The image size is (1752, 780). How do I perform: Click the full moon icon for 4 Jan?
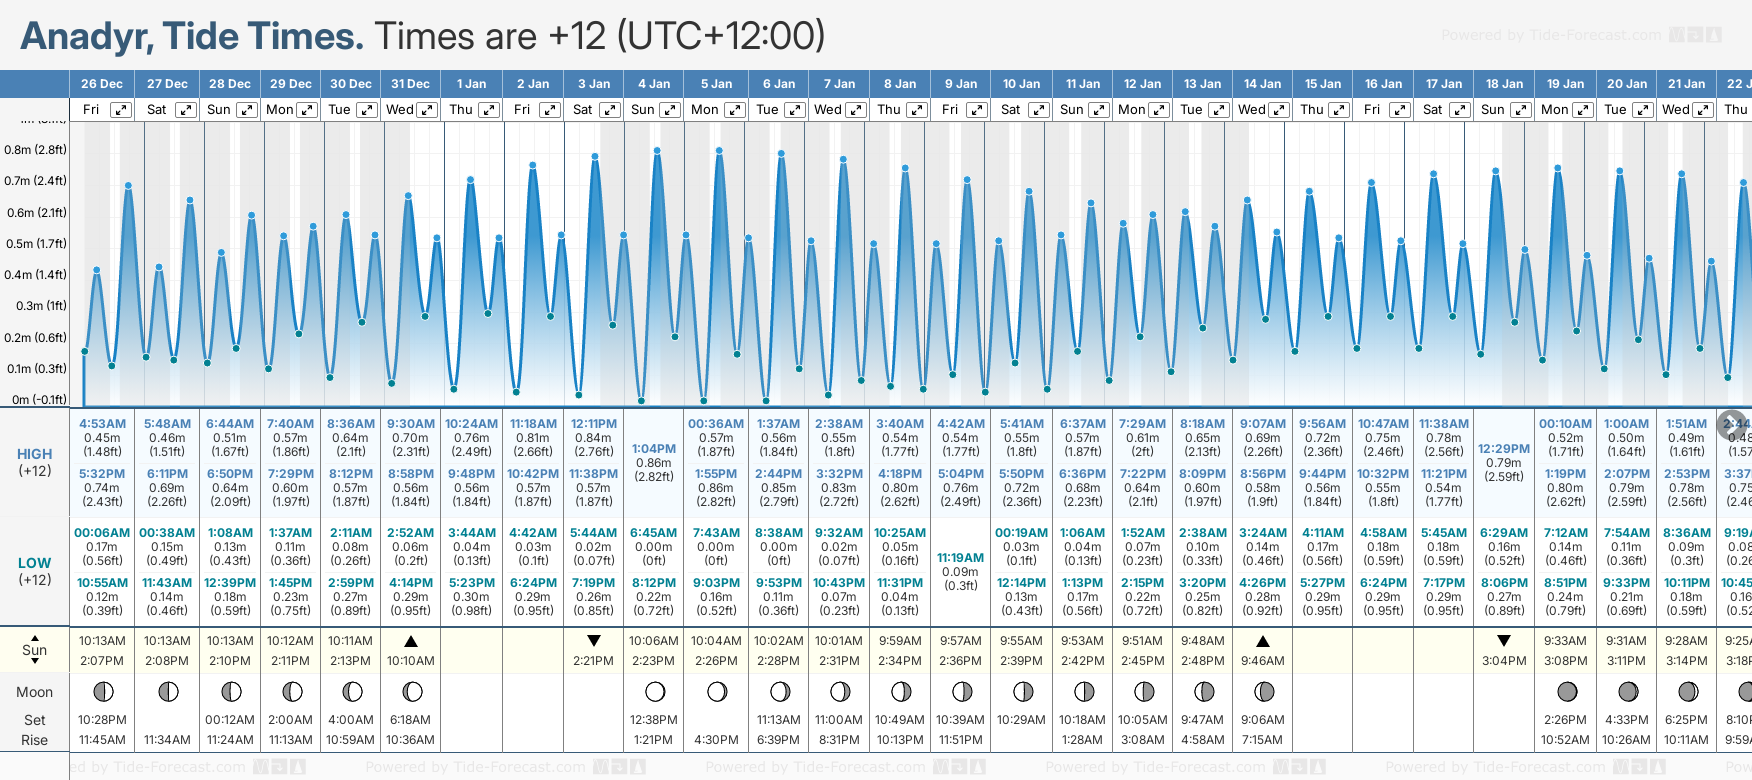point(655,691)
